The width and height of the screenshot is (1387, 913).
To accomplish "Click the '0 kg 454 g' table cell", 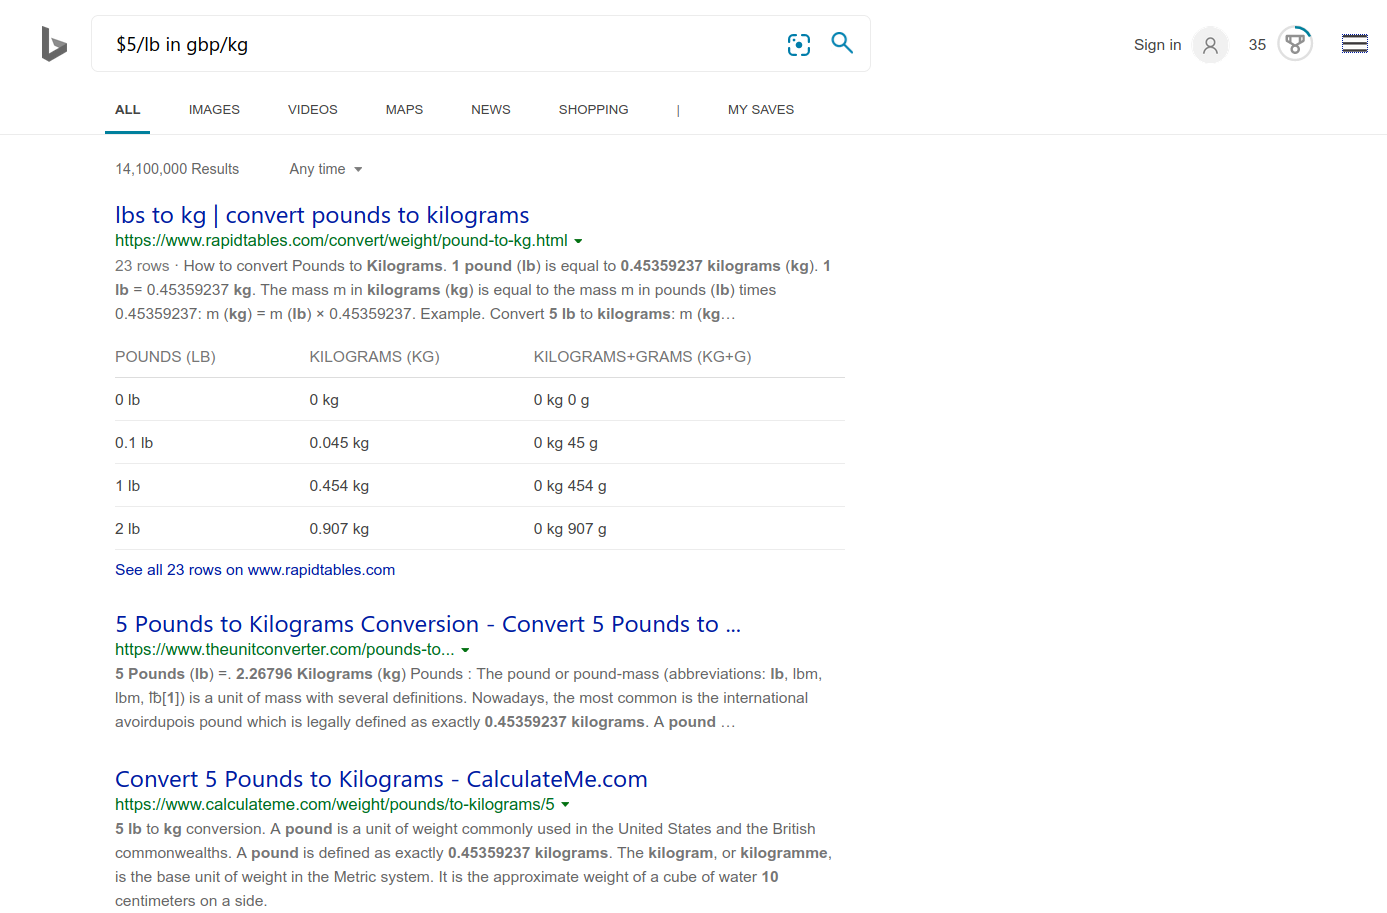I will coord(570,486).
